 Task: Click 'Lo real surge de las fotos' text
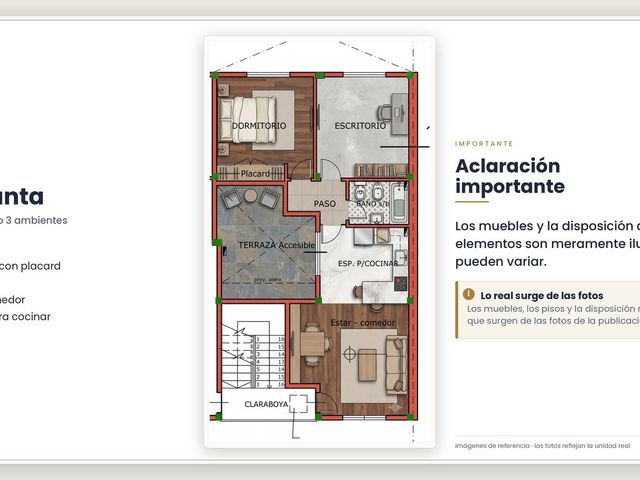542,296
